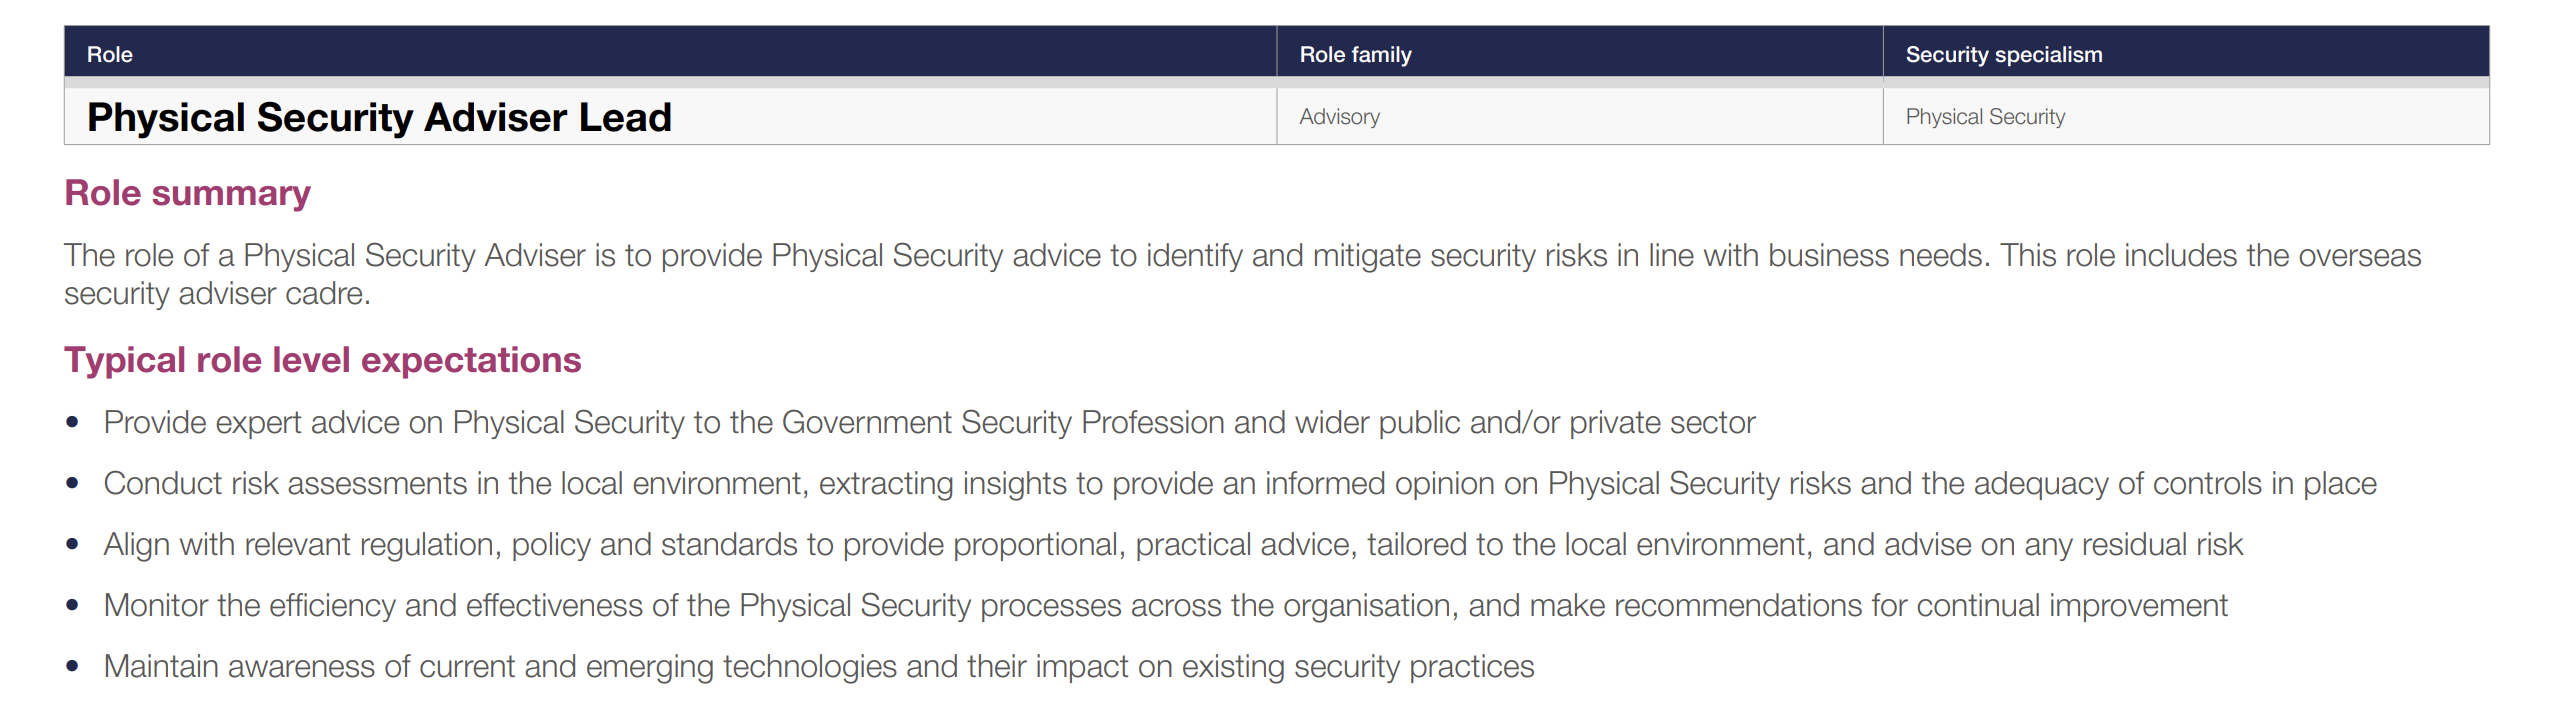The width and height of the screenshot is (2550, 718).
Task: Click the "Role summary" heading
Action: pyautogui.click(x=187, y=193)
